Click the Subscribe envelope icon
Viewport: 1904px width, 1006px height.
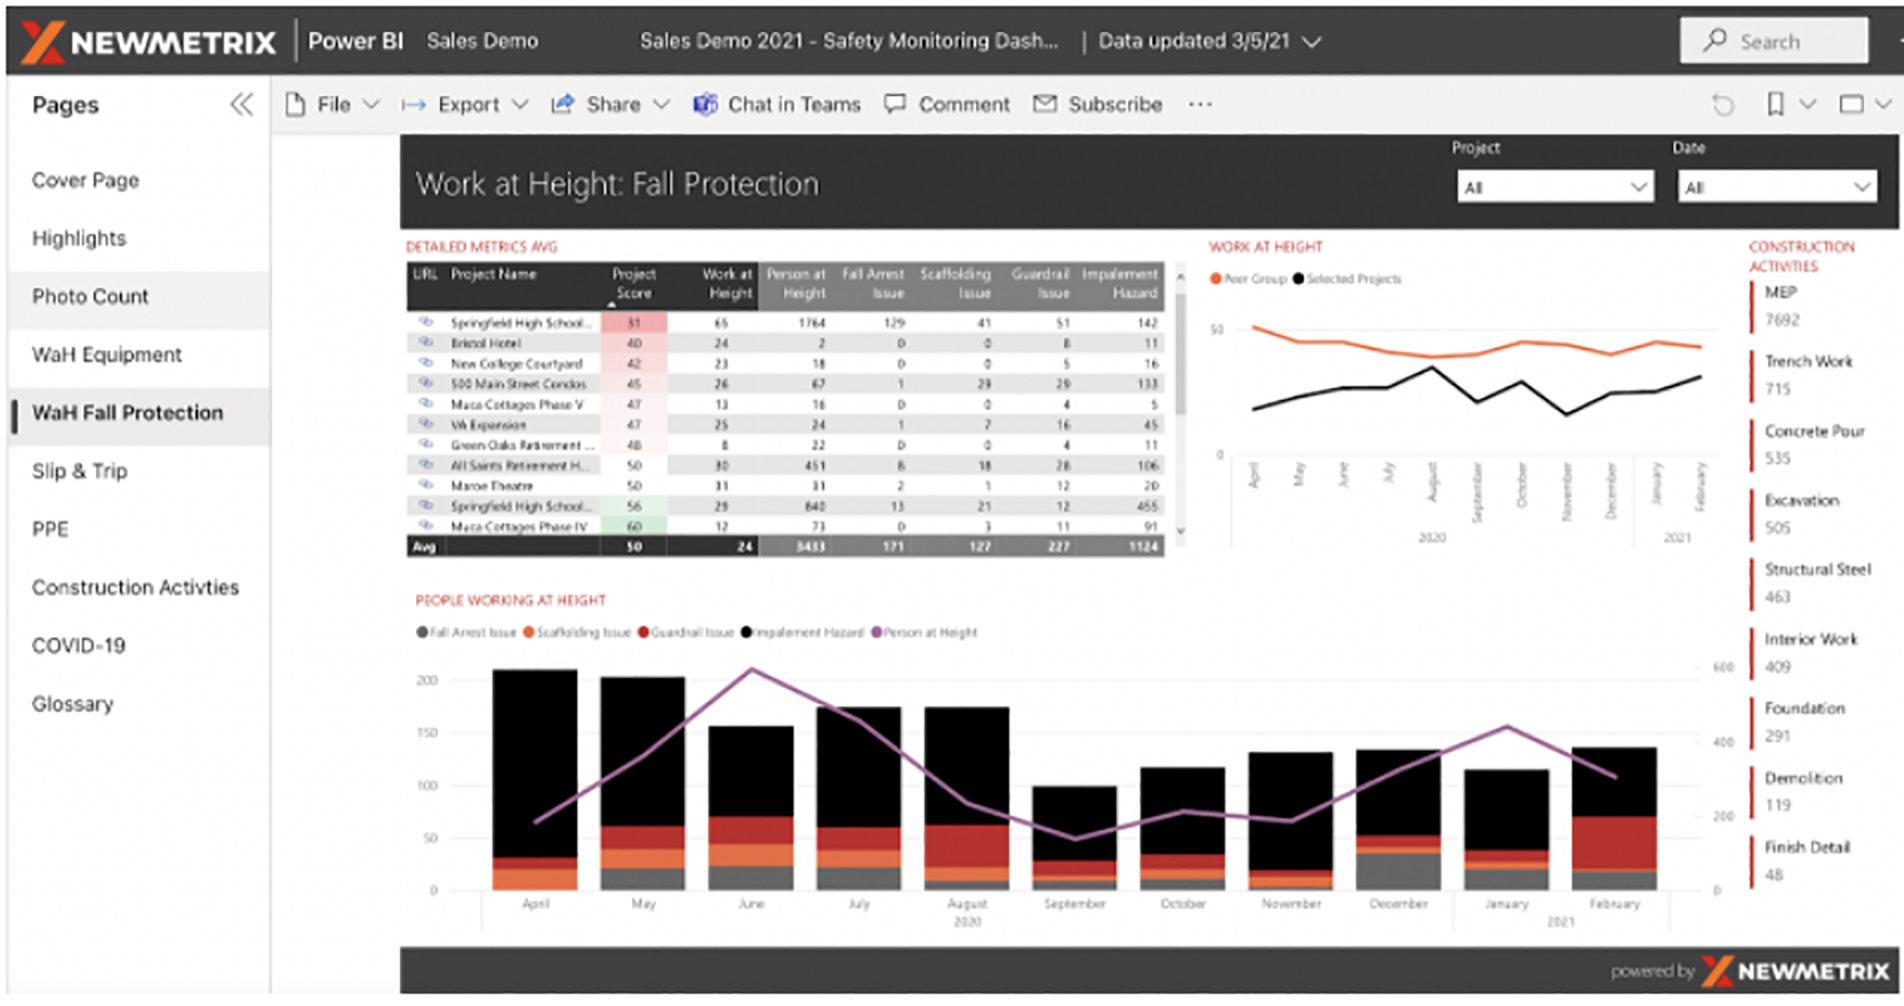point(1044,104)
